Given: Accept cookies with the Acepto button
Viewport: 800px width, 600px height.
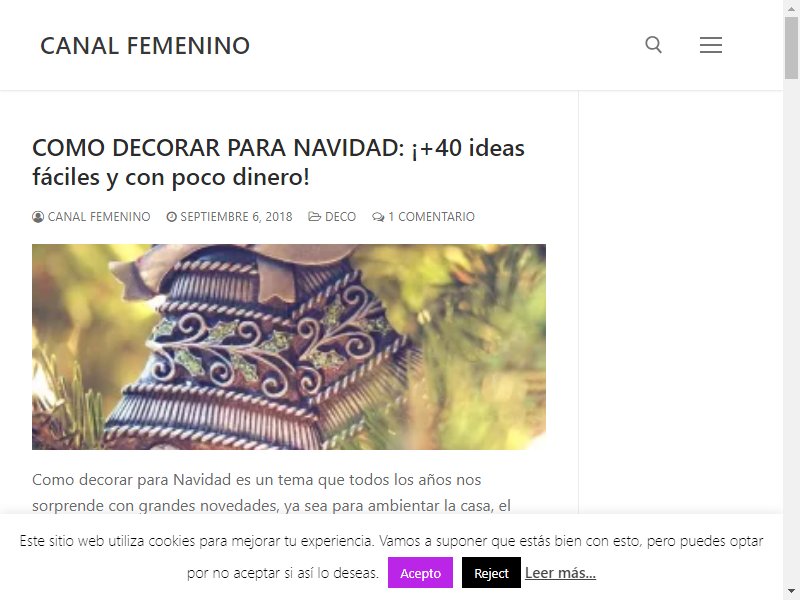Looking at the screenshot, I should point(420,572).
